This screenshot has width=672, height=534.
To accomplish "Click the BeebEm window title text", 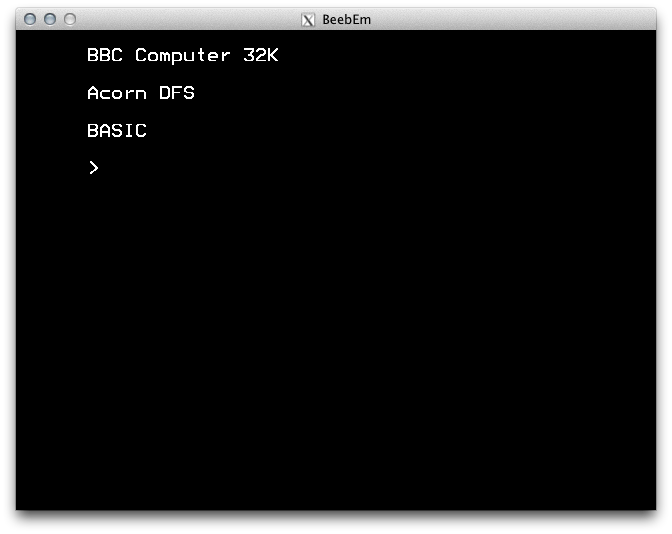I will pyautogui.click(x=346, y=20).
